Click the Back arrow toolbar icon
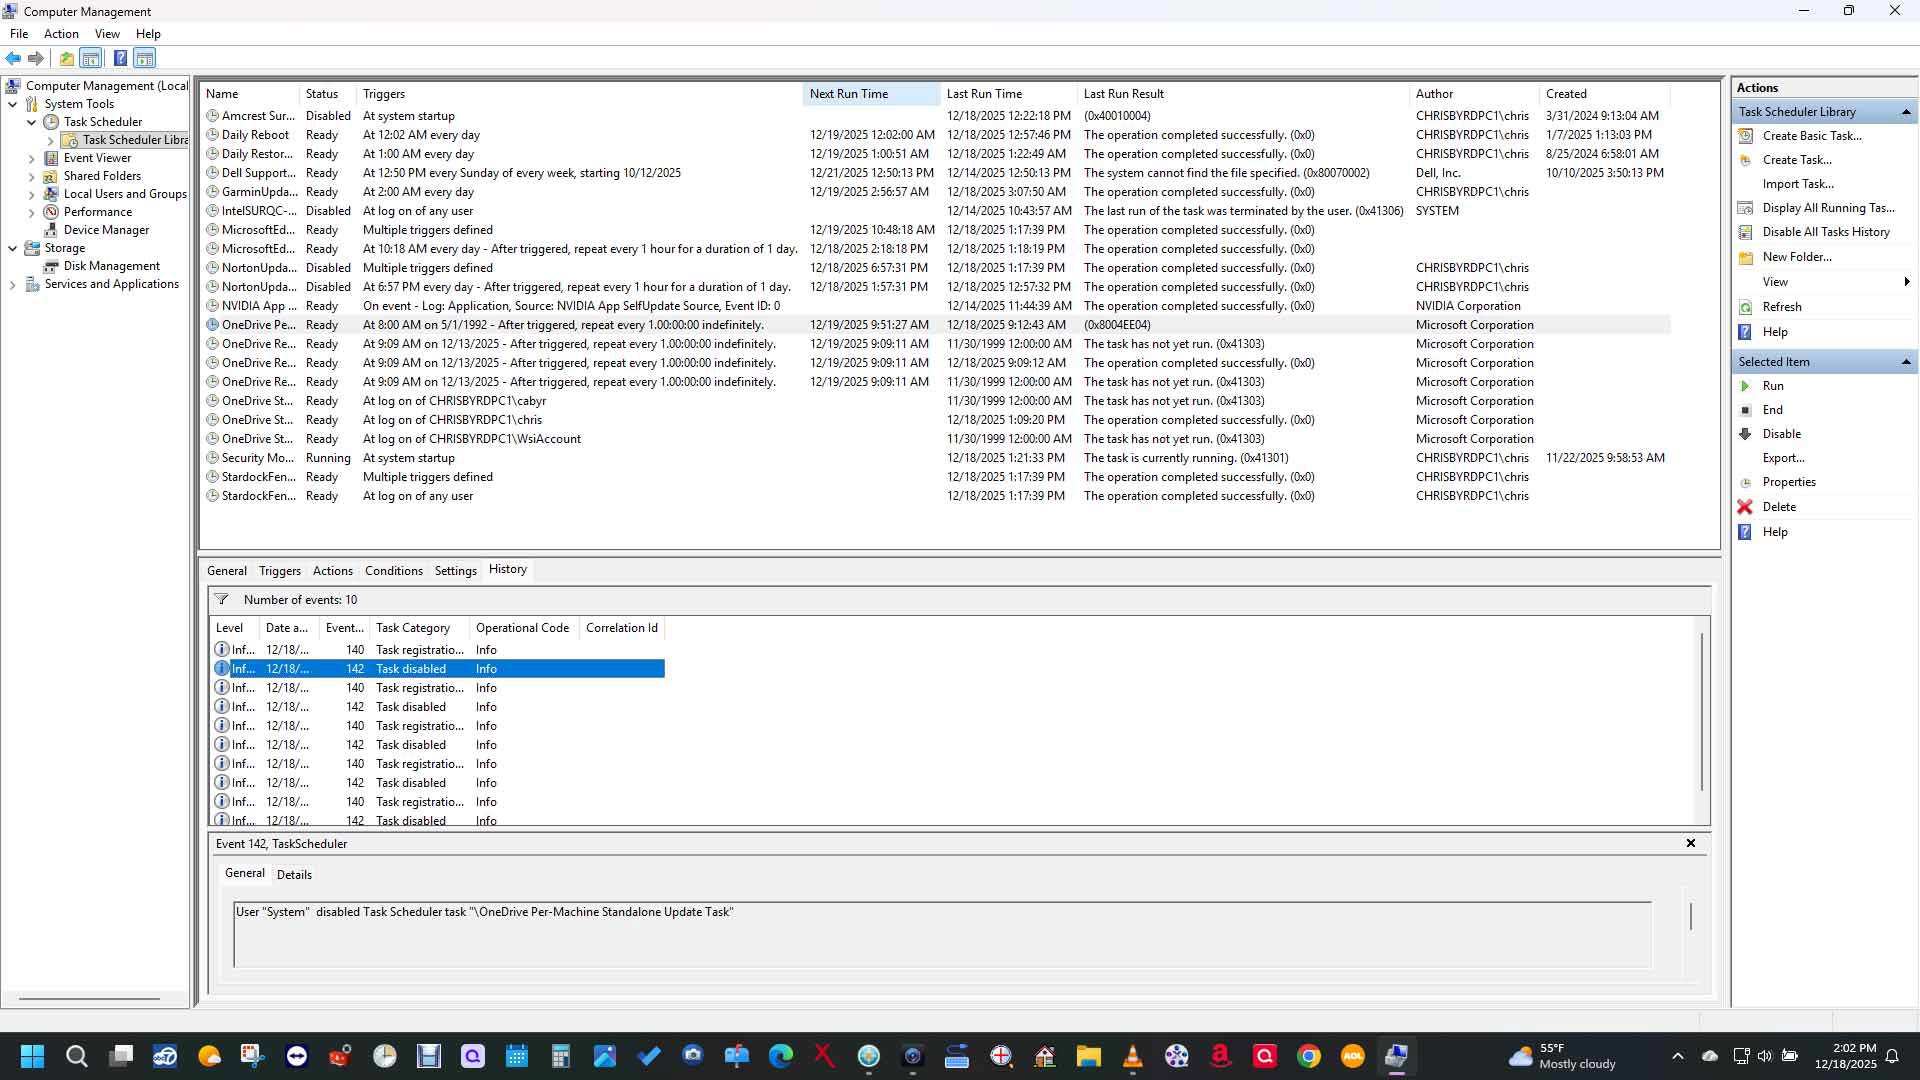 (x=13, y=58)
